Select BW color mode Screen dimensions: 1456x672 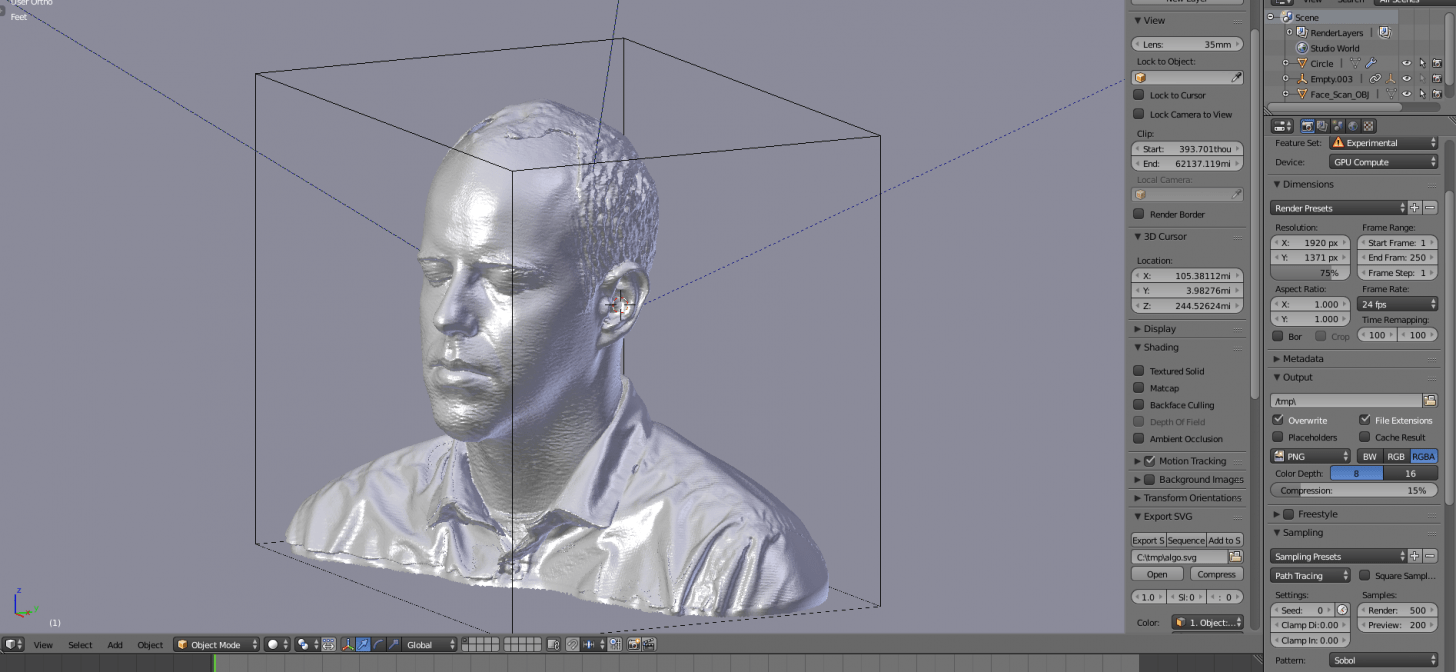1370,456
